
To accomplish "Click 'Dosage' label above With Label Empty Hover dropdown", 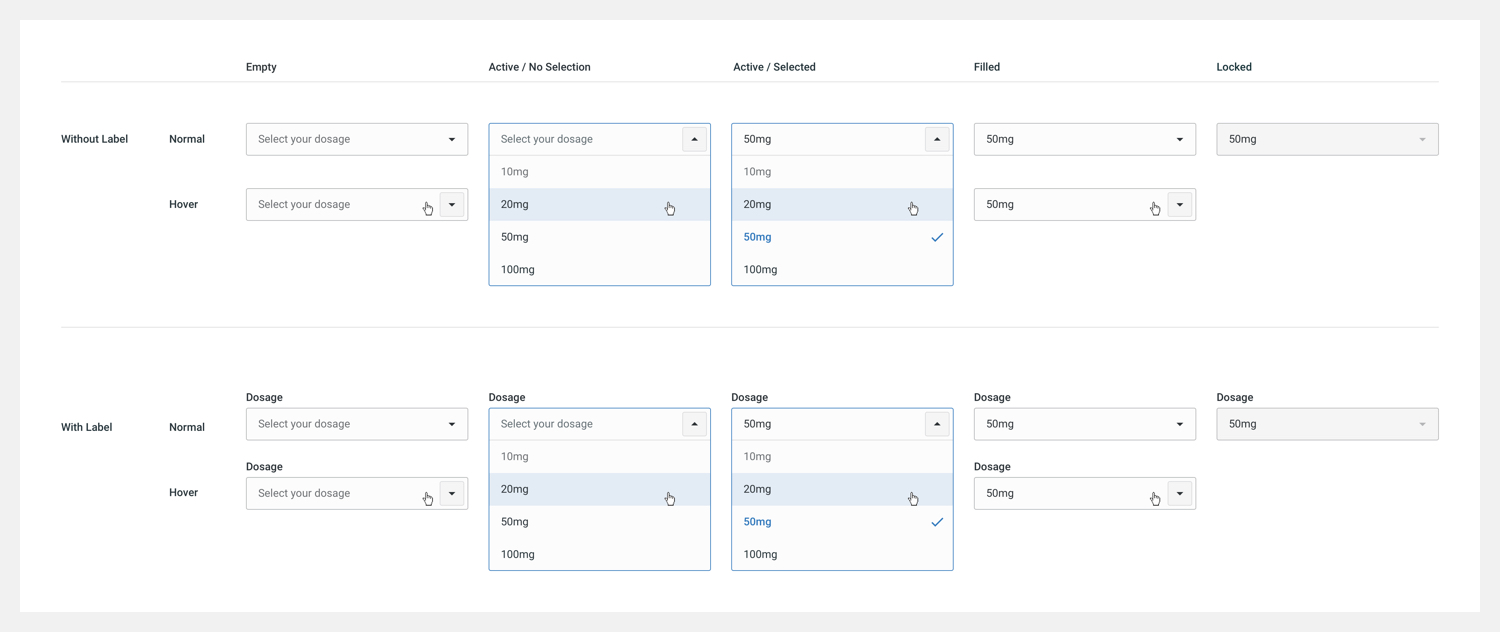I will pyautogui.click(x=264, y=466).
